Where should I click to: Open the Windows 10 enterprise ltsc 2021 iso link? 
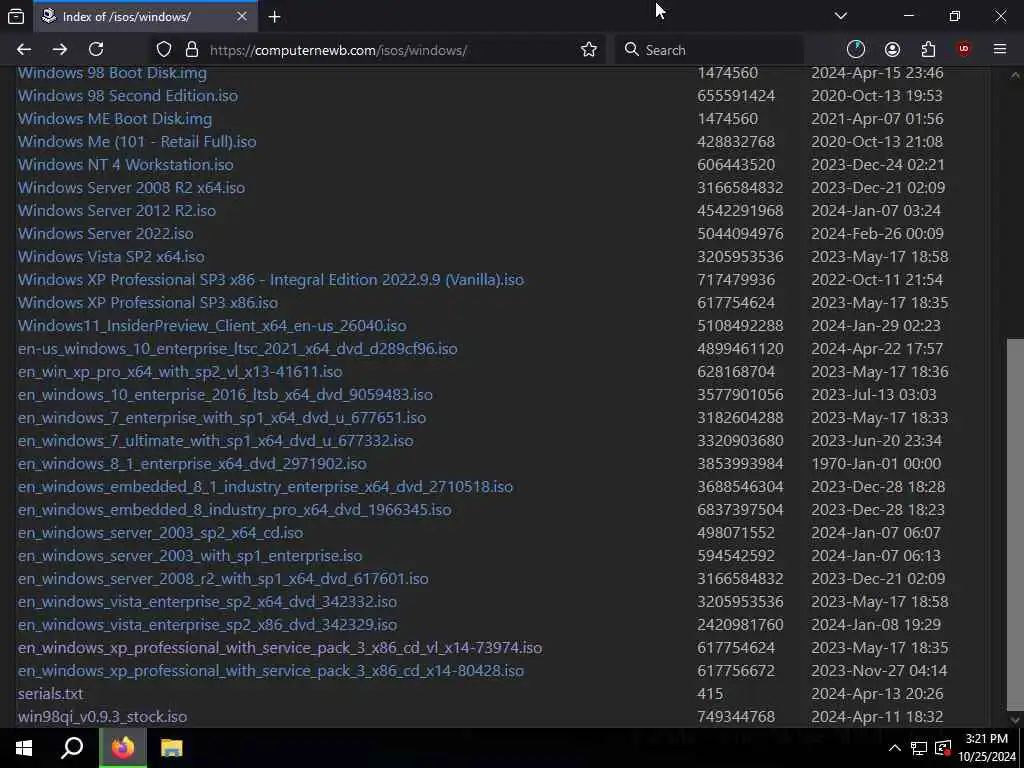click(237, 349)
